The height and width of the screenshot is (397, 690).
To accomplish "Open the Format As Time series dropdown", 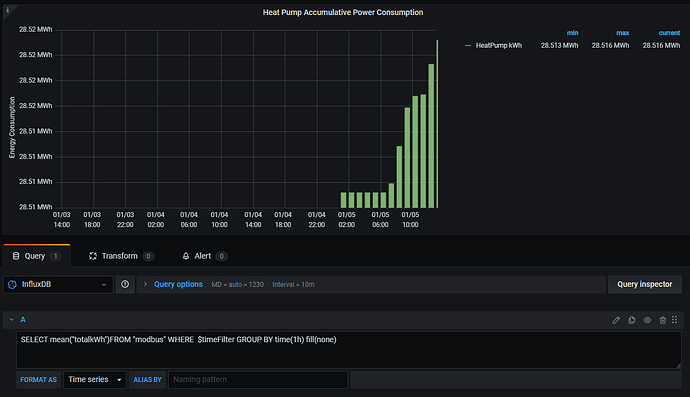I will point(95,379).
